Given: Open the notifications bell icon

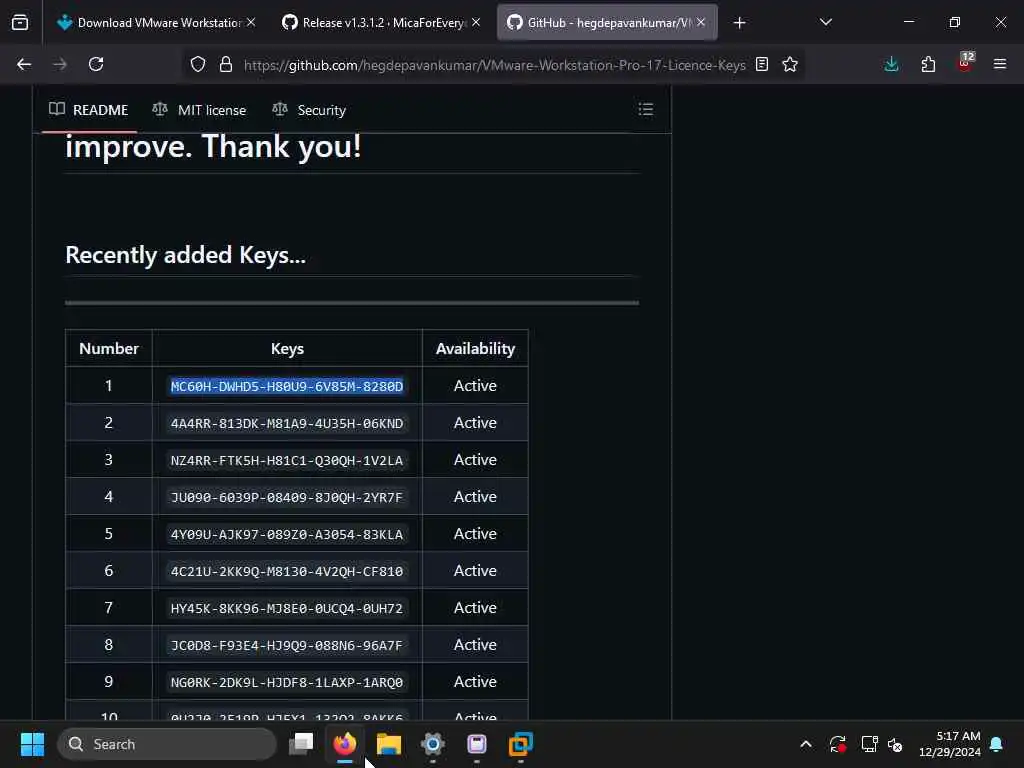Looking at the screenshot, I should (997, 744).
